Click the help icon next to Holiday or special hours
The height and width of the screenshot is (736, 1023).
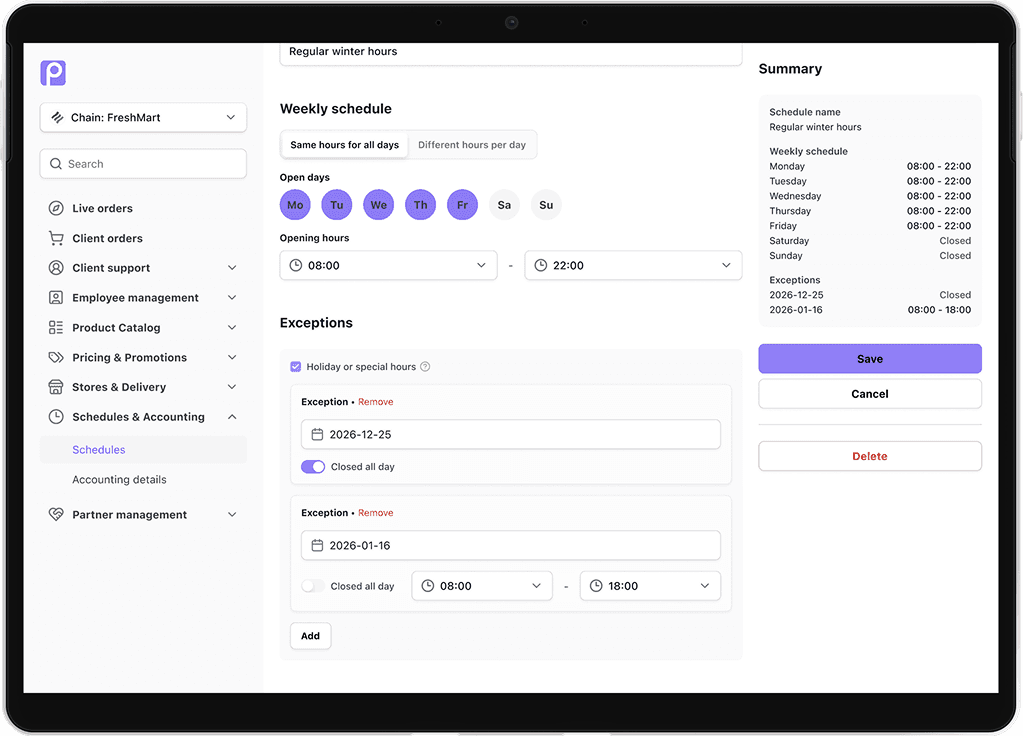click(x=425, y=367)
